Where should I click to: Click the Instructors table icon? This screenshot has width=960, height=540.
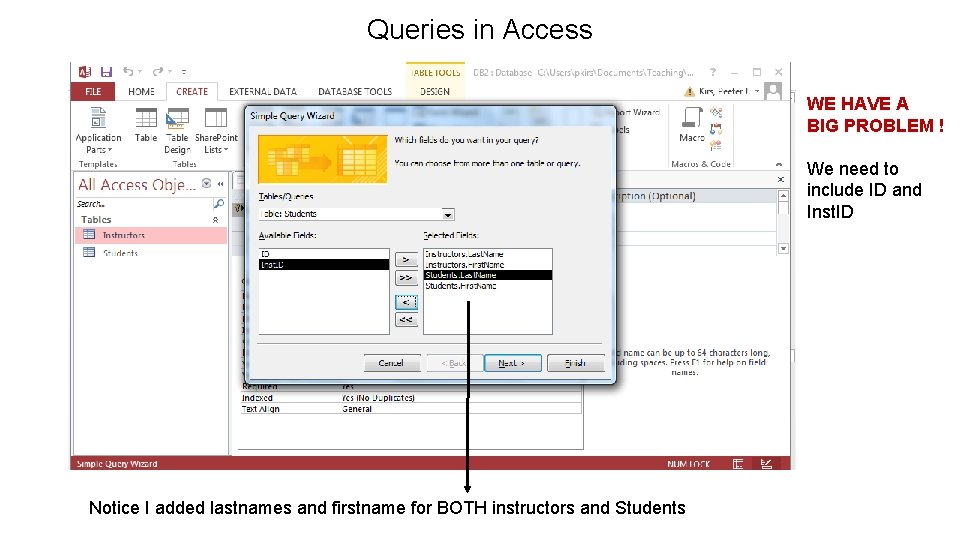(x=89, y=234)
